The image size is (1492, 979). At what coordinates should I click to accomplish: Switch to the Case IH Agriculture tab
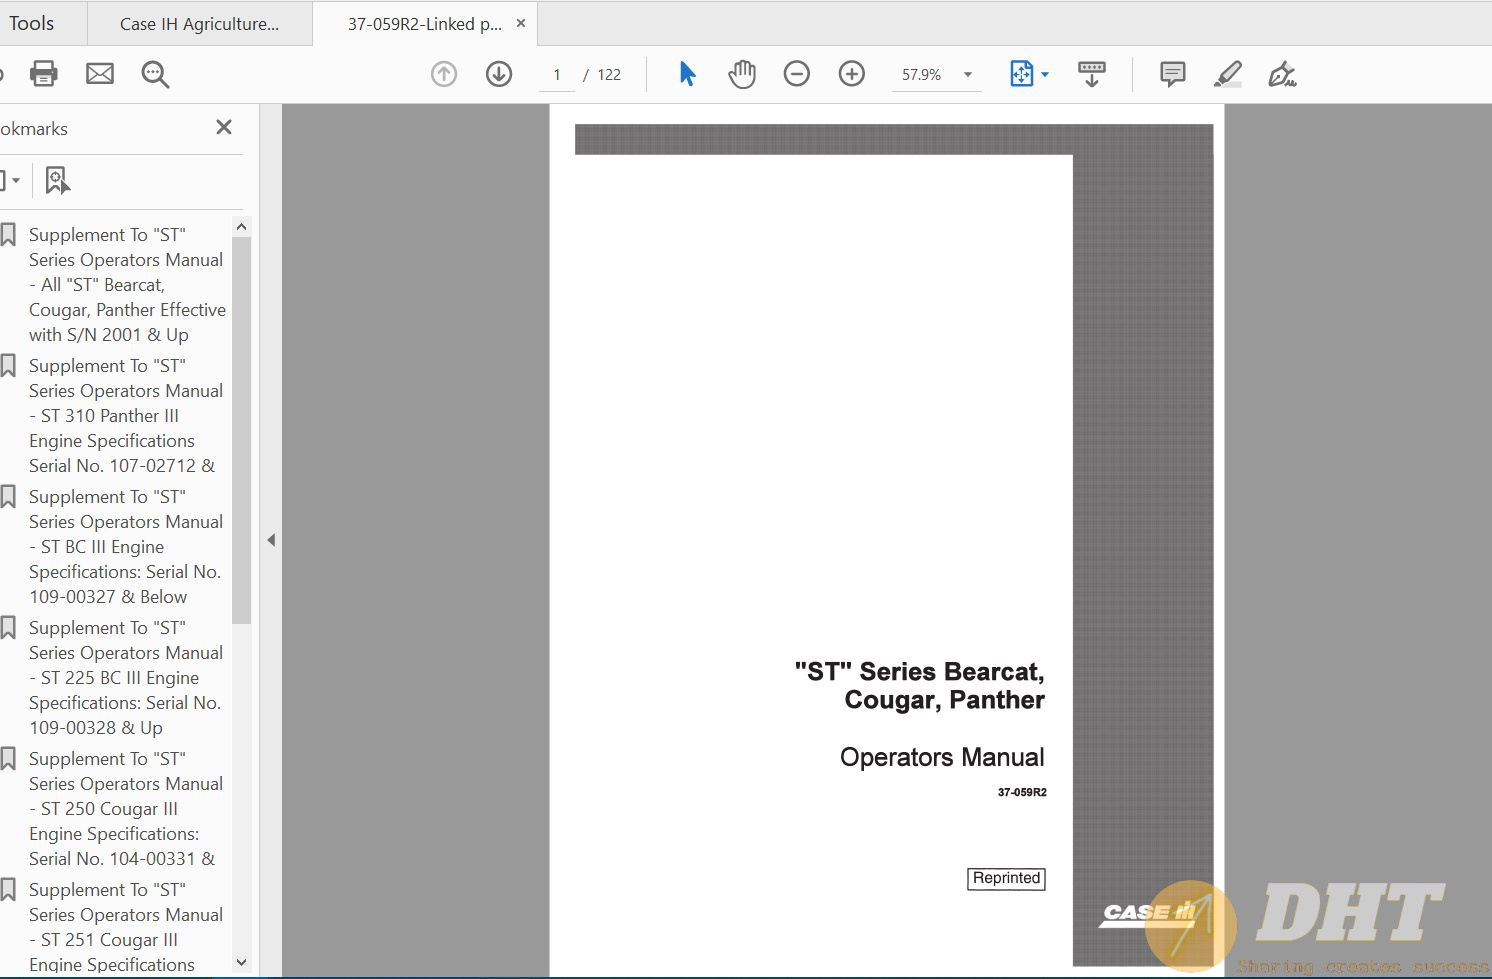click(200, 24)
